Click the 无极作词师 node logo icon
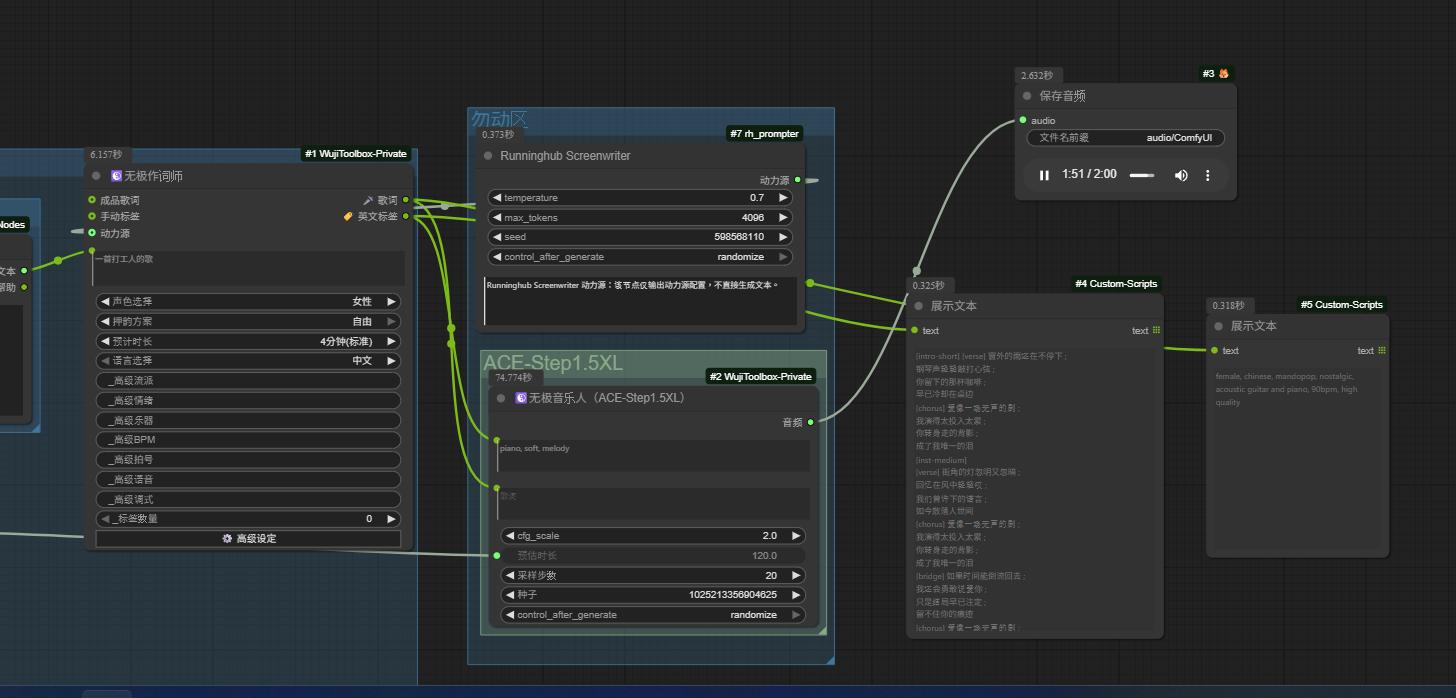 tap(116, 176)
